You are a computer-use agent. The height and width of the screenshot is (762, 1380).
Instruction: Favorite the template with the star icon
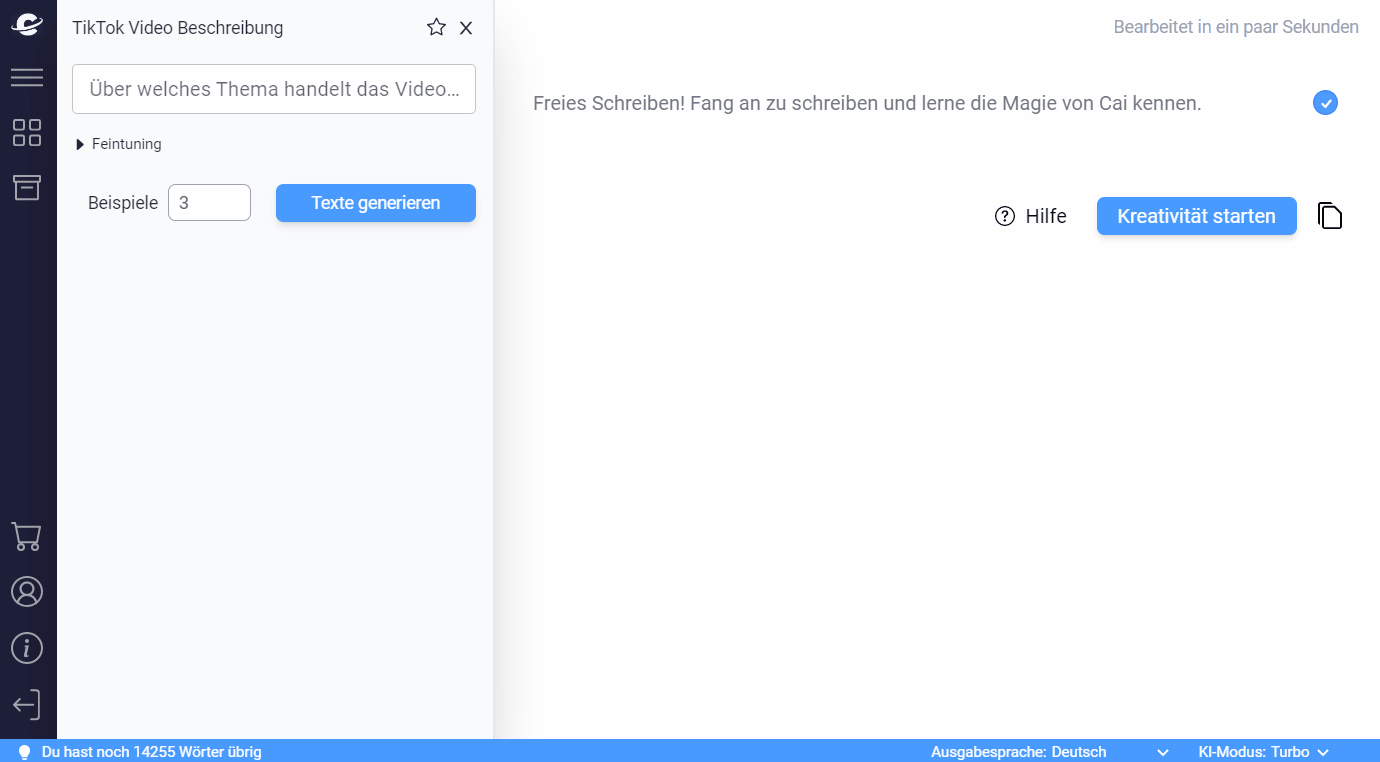coord(436,27)
